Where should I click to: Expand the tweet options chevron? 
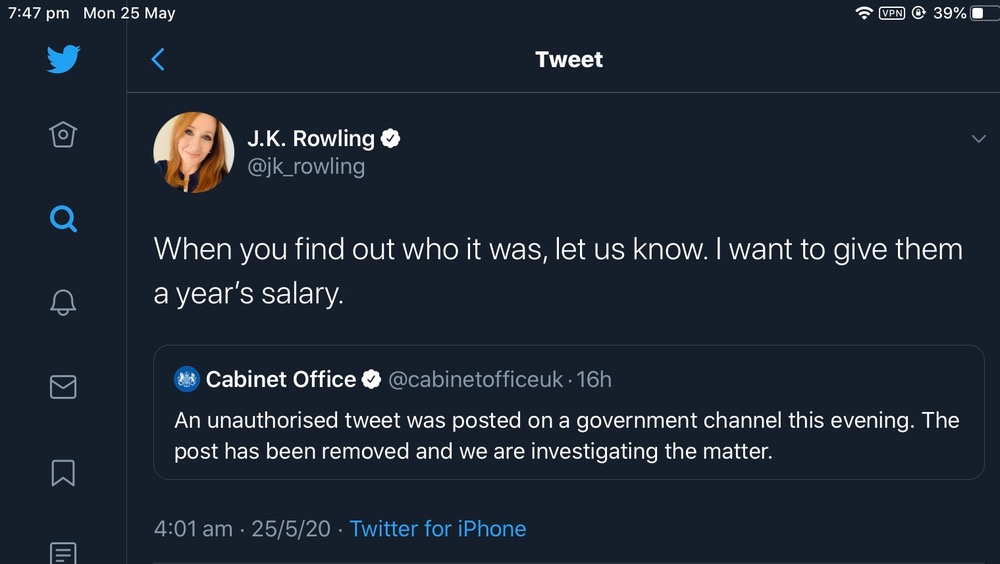click(x=978, y=139)
